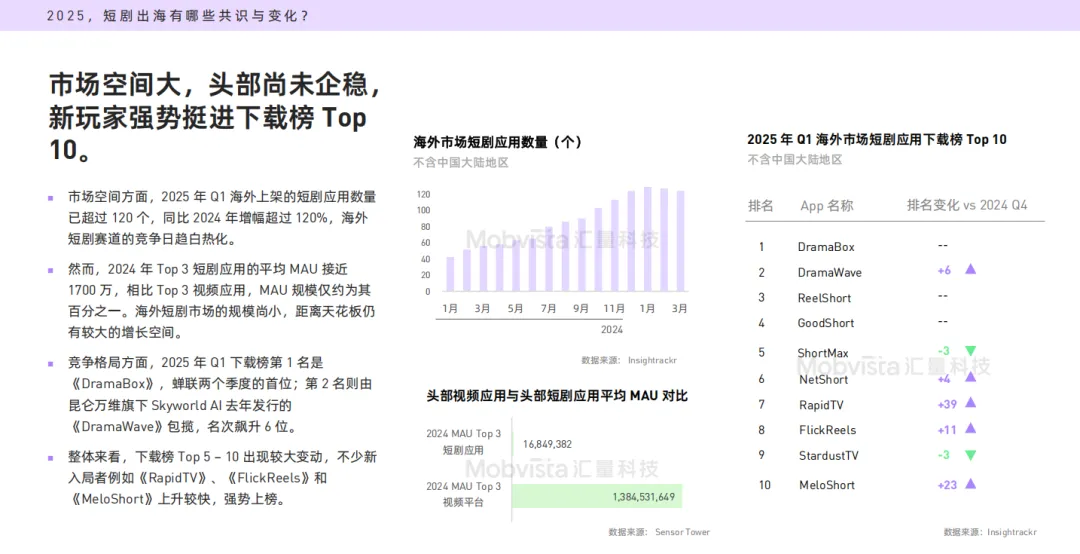Click the main headline 市场空间大，头部尚未企稳
Screen dimensions: 1080x554
tap(215, 85)
